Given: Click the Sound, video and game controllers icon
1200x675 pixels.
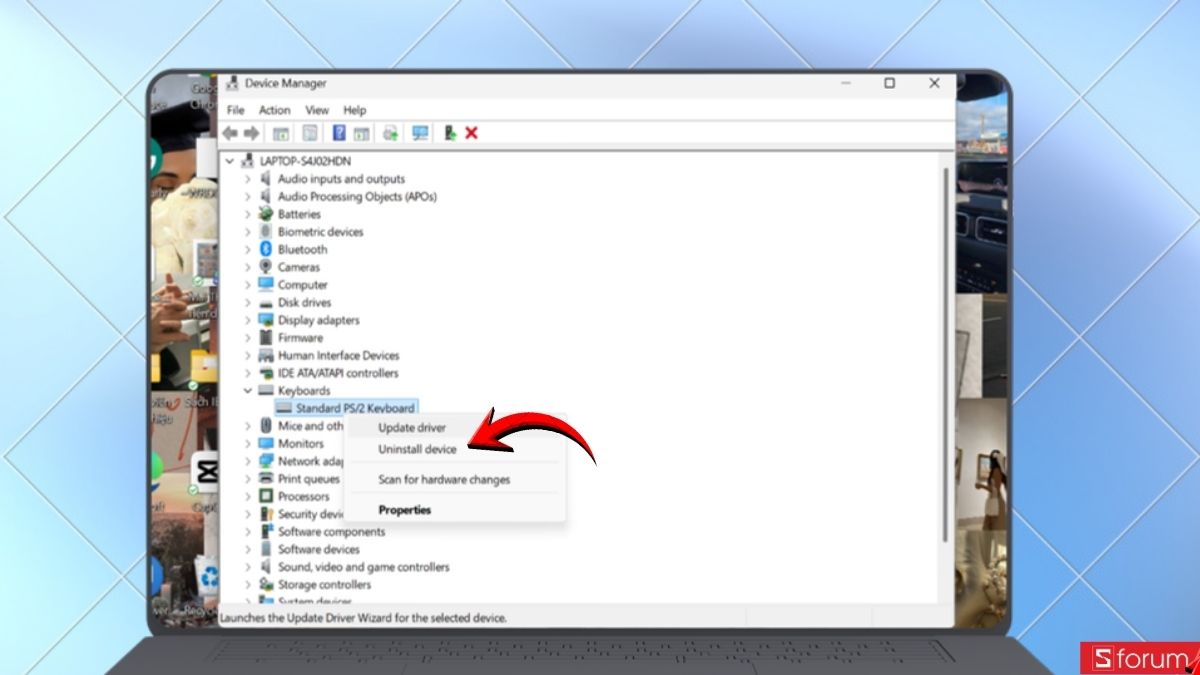Looking at the screenshot, I should click(x=266, y=567).
